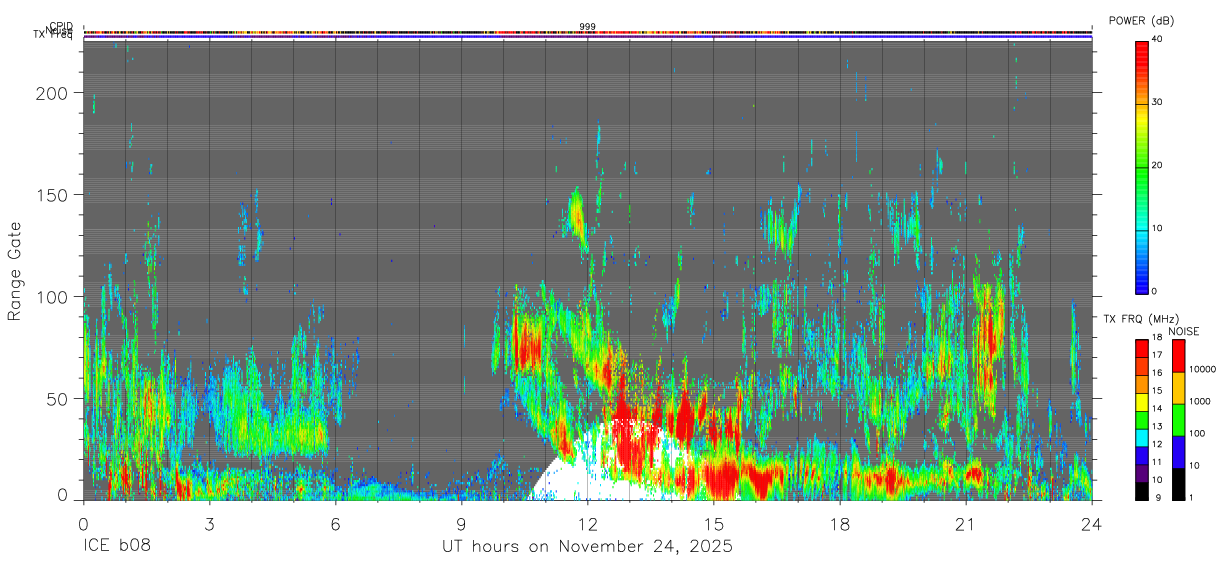
Task: Click the 9 hour tick label on the time axis
Action: pos(461,523)
